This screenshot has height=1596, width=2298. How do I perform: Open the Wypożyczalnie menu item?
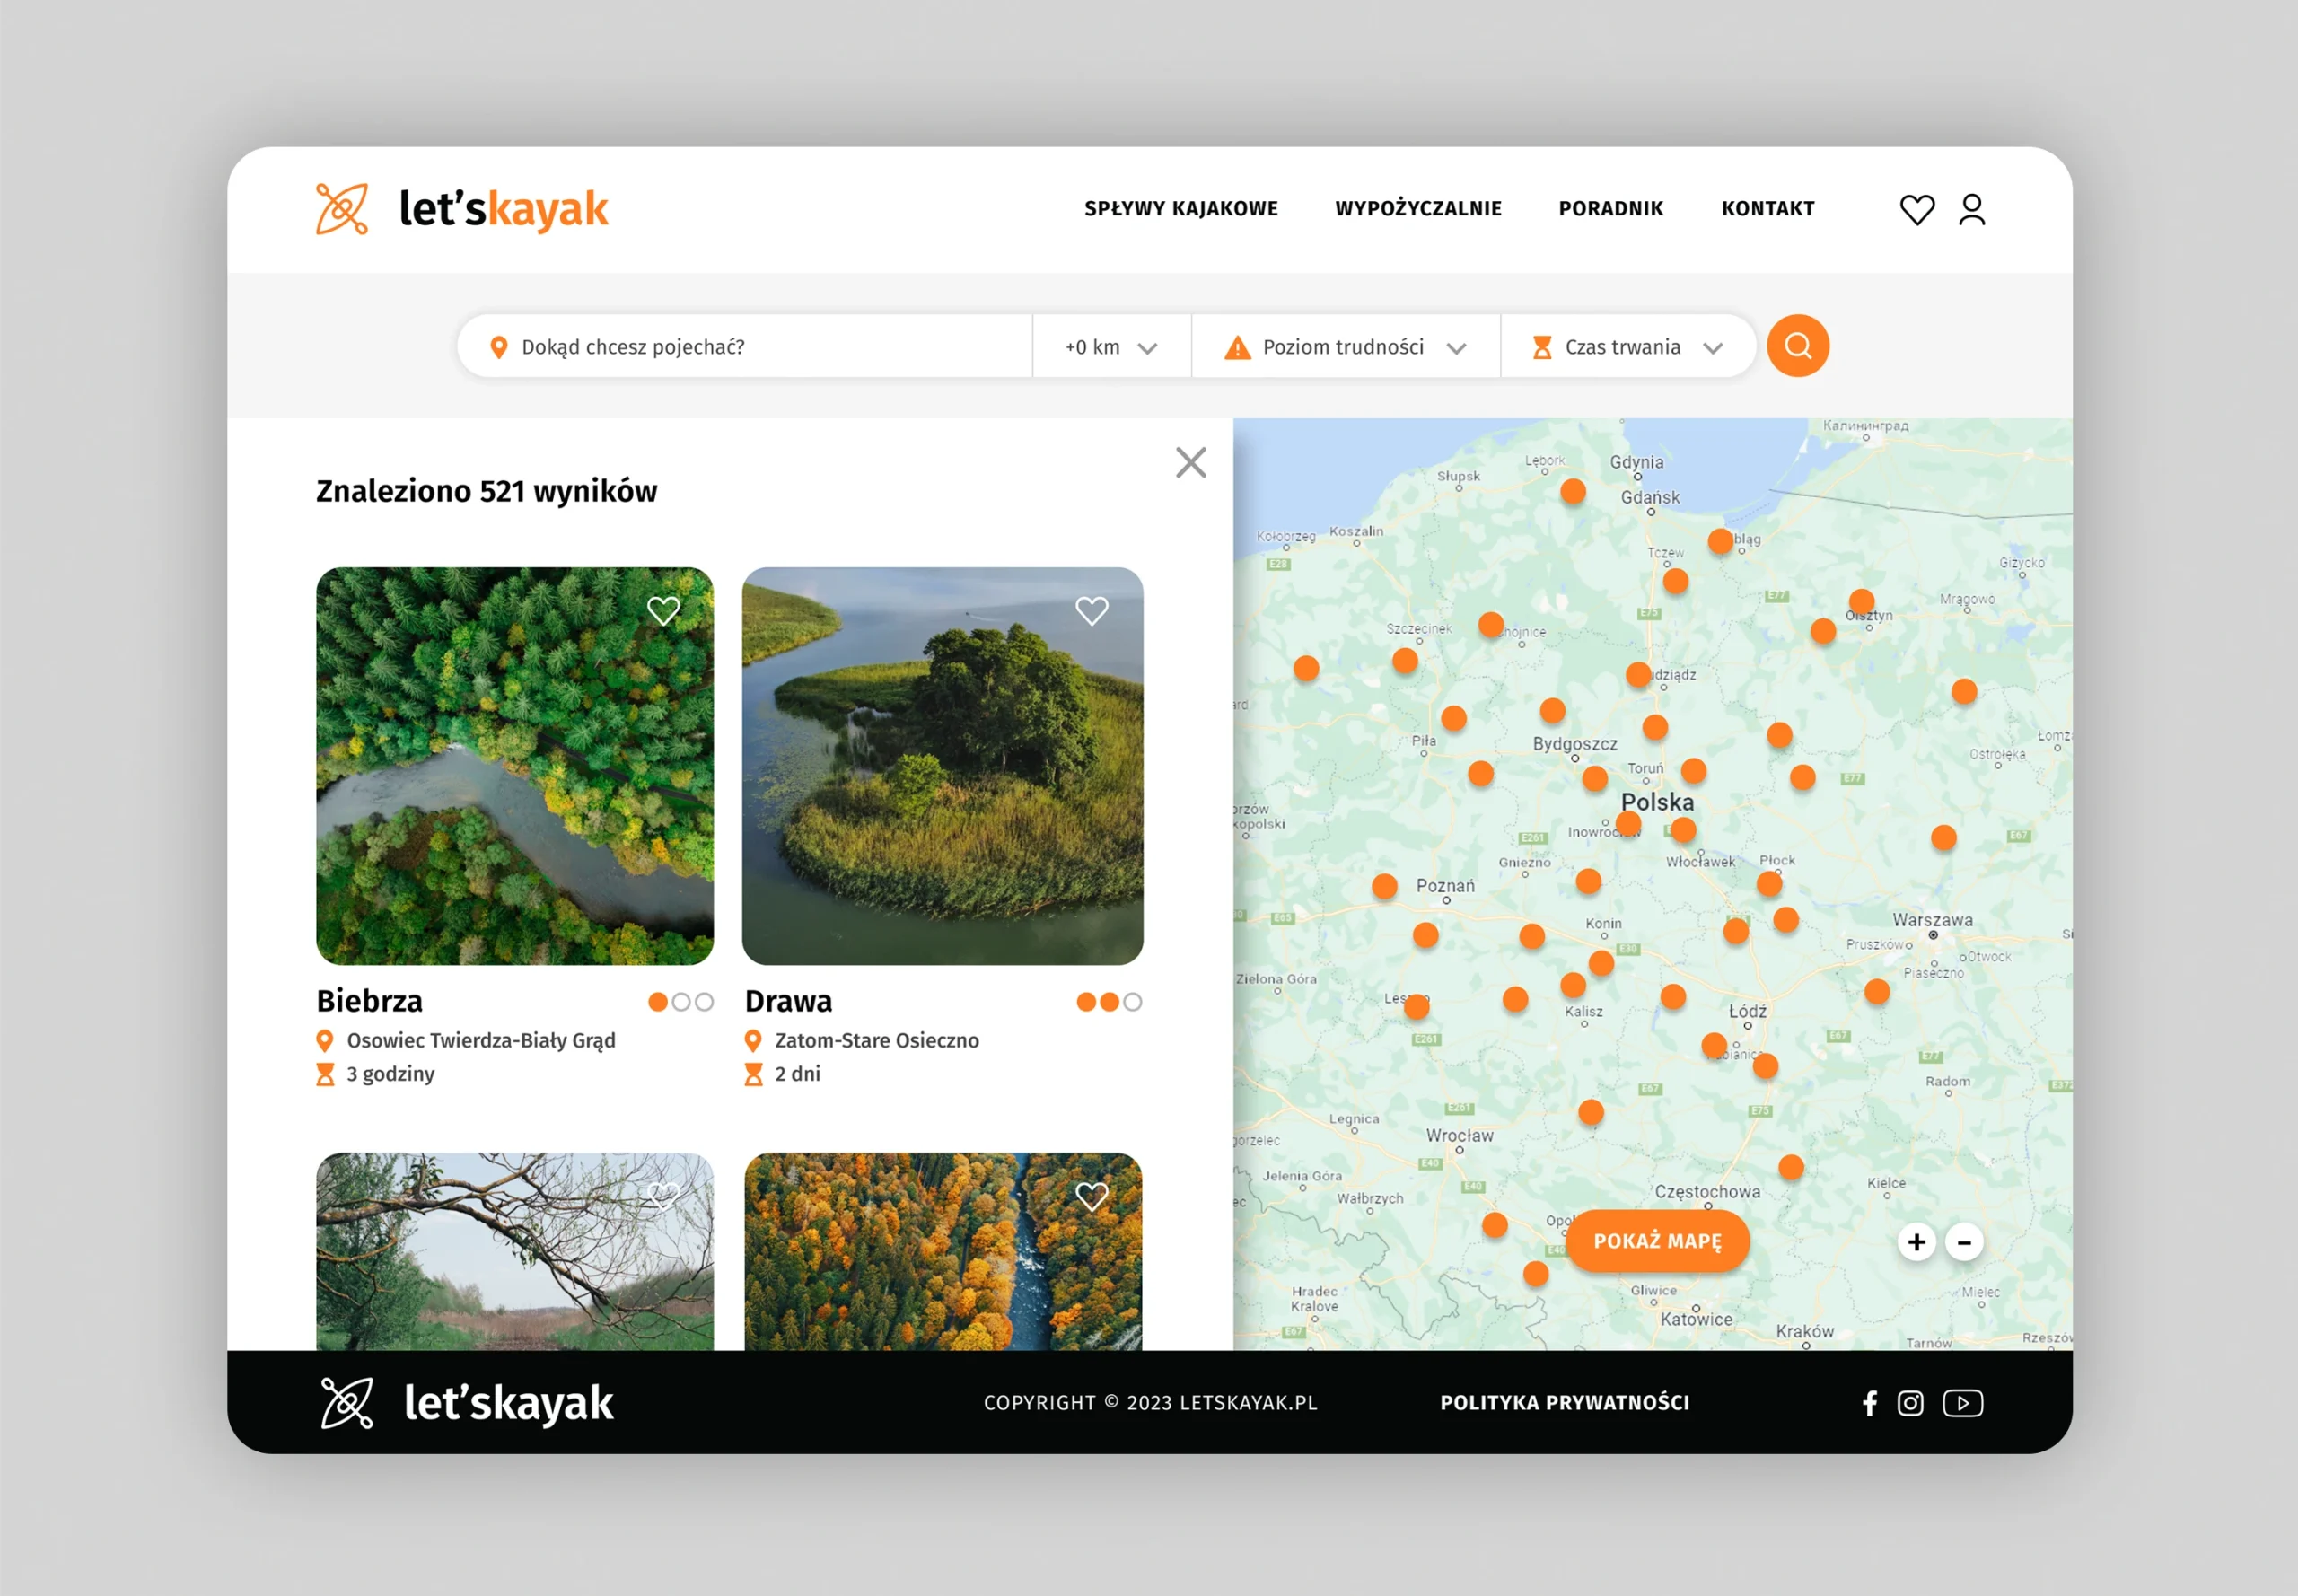1417,208
